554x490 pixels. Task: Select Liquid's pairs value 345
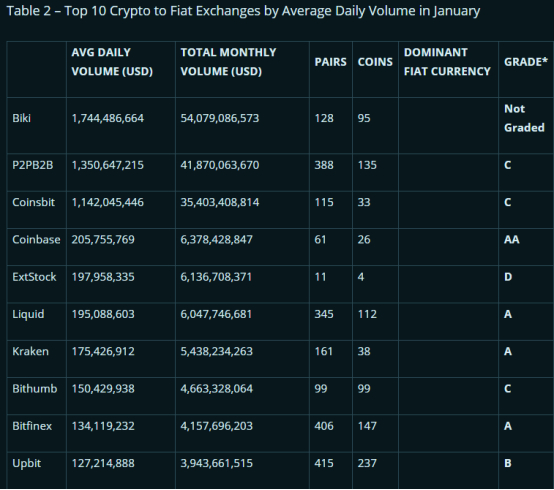click(x=324, y=314)
